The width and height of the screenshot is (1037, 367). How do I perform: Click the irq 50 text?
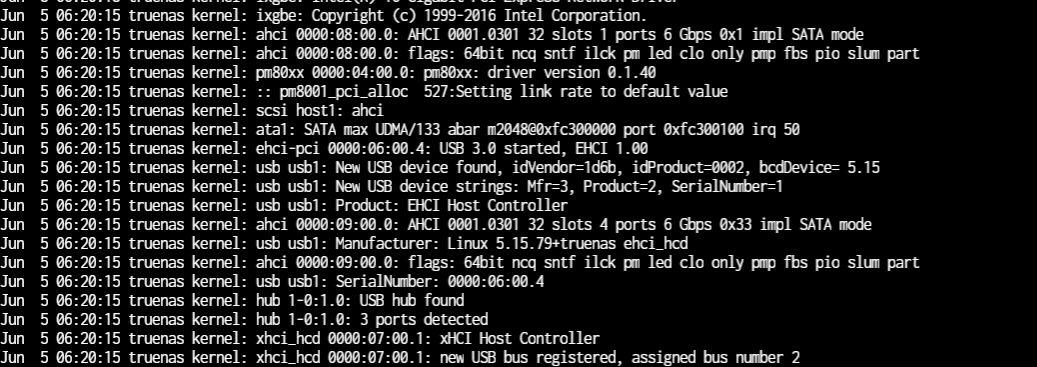pos(776,130)
